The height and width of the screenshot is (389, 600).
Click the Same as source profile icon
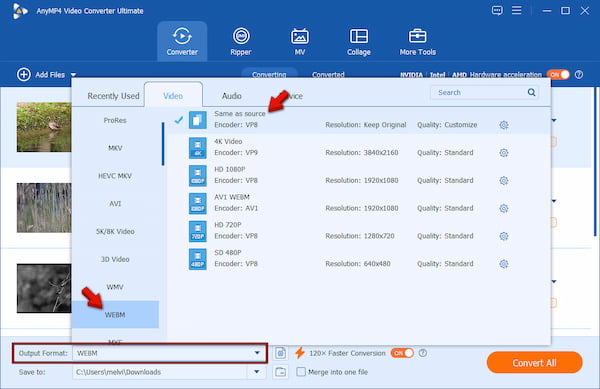pyautogui.click(x=197, y=120)
